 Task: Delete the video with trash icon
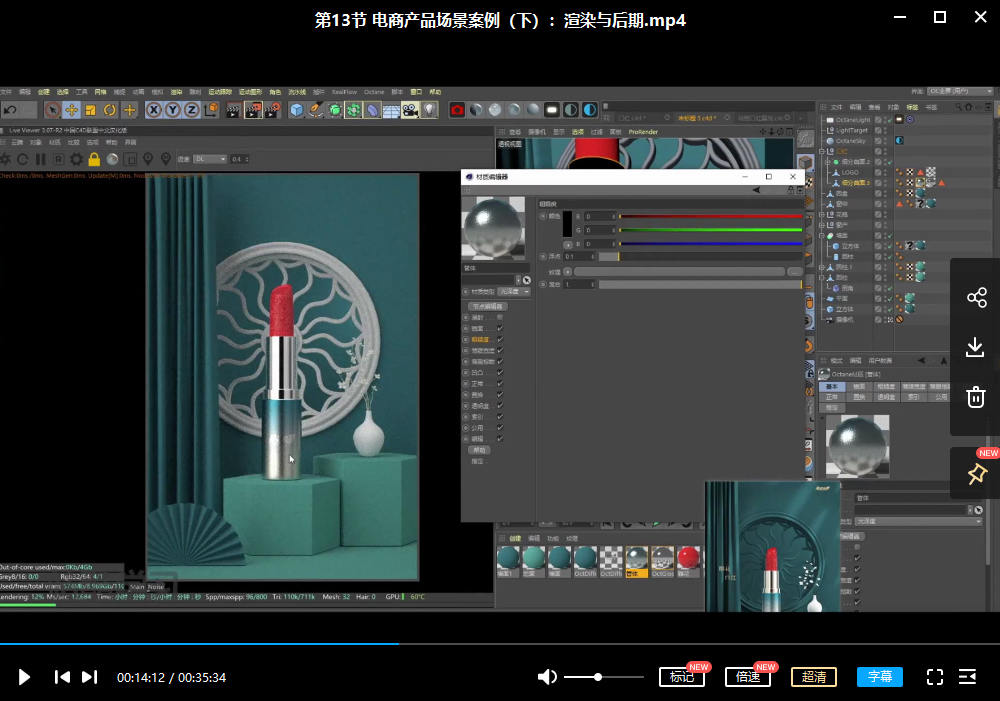point(976,397)
